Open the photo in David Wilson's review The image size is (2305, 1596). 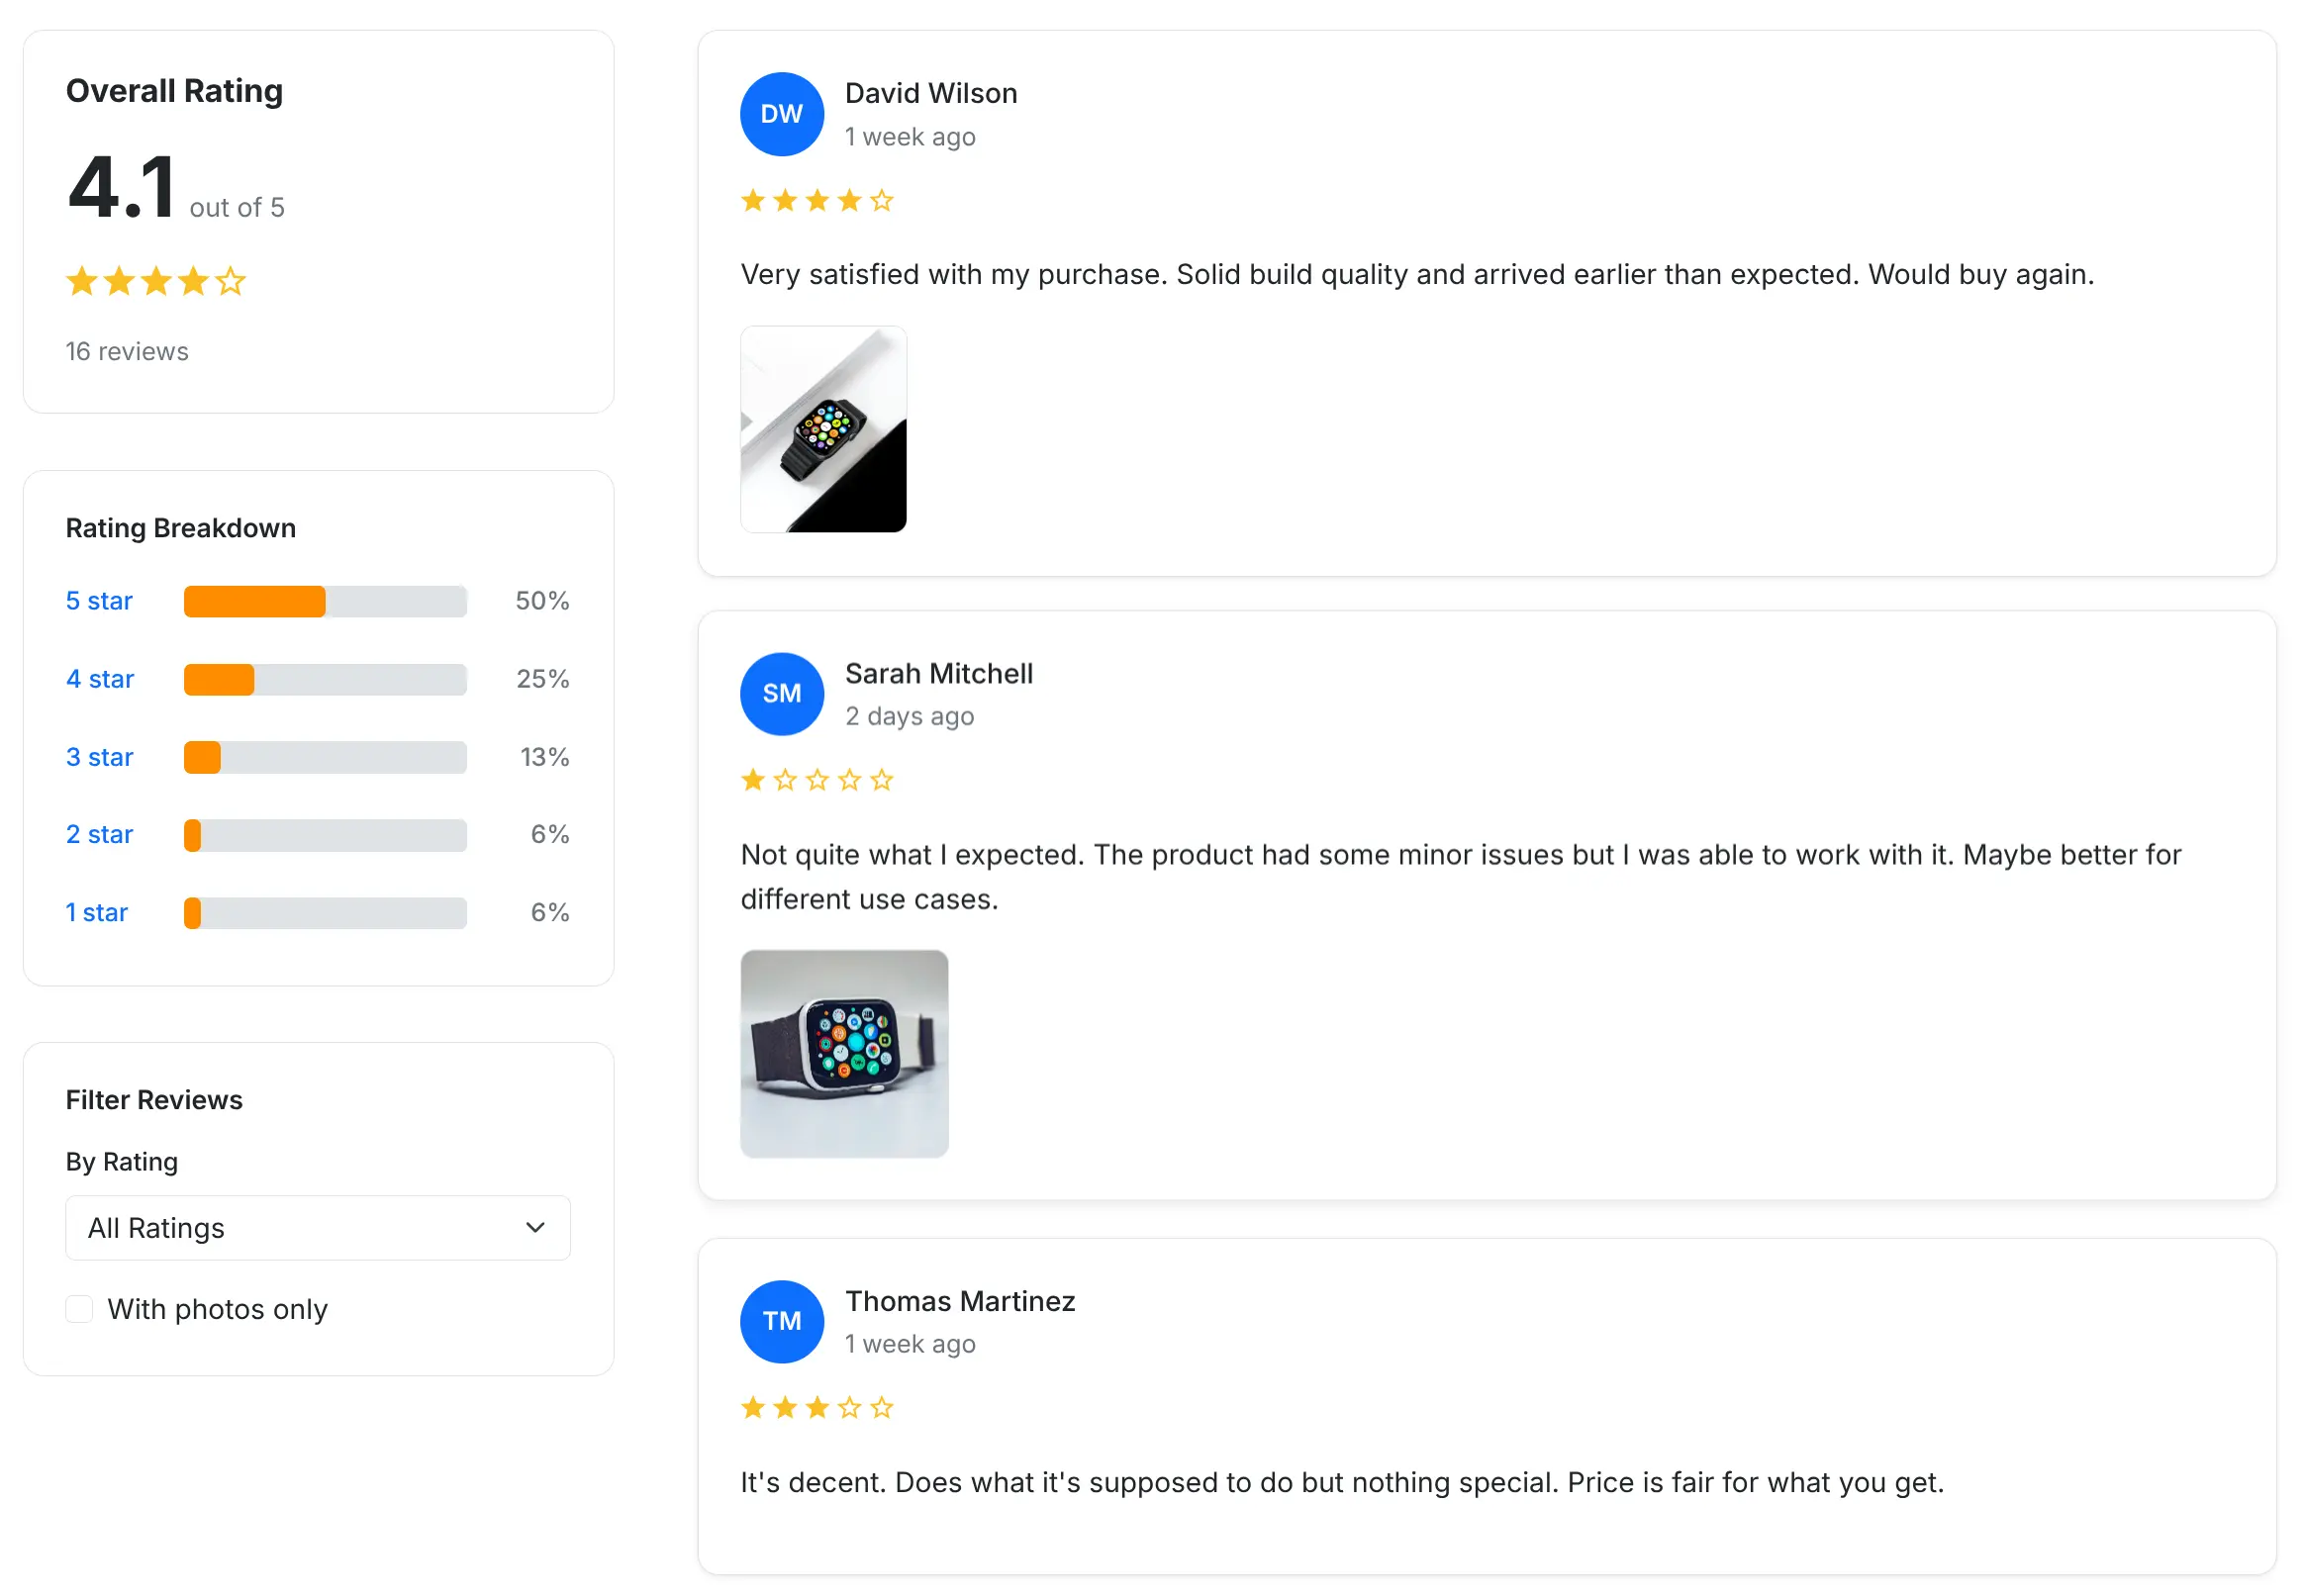(822, 429)
